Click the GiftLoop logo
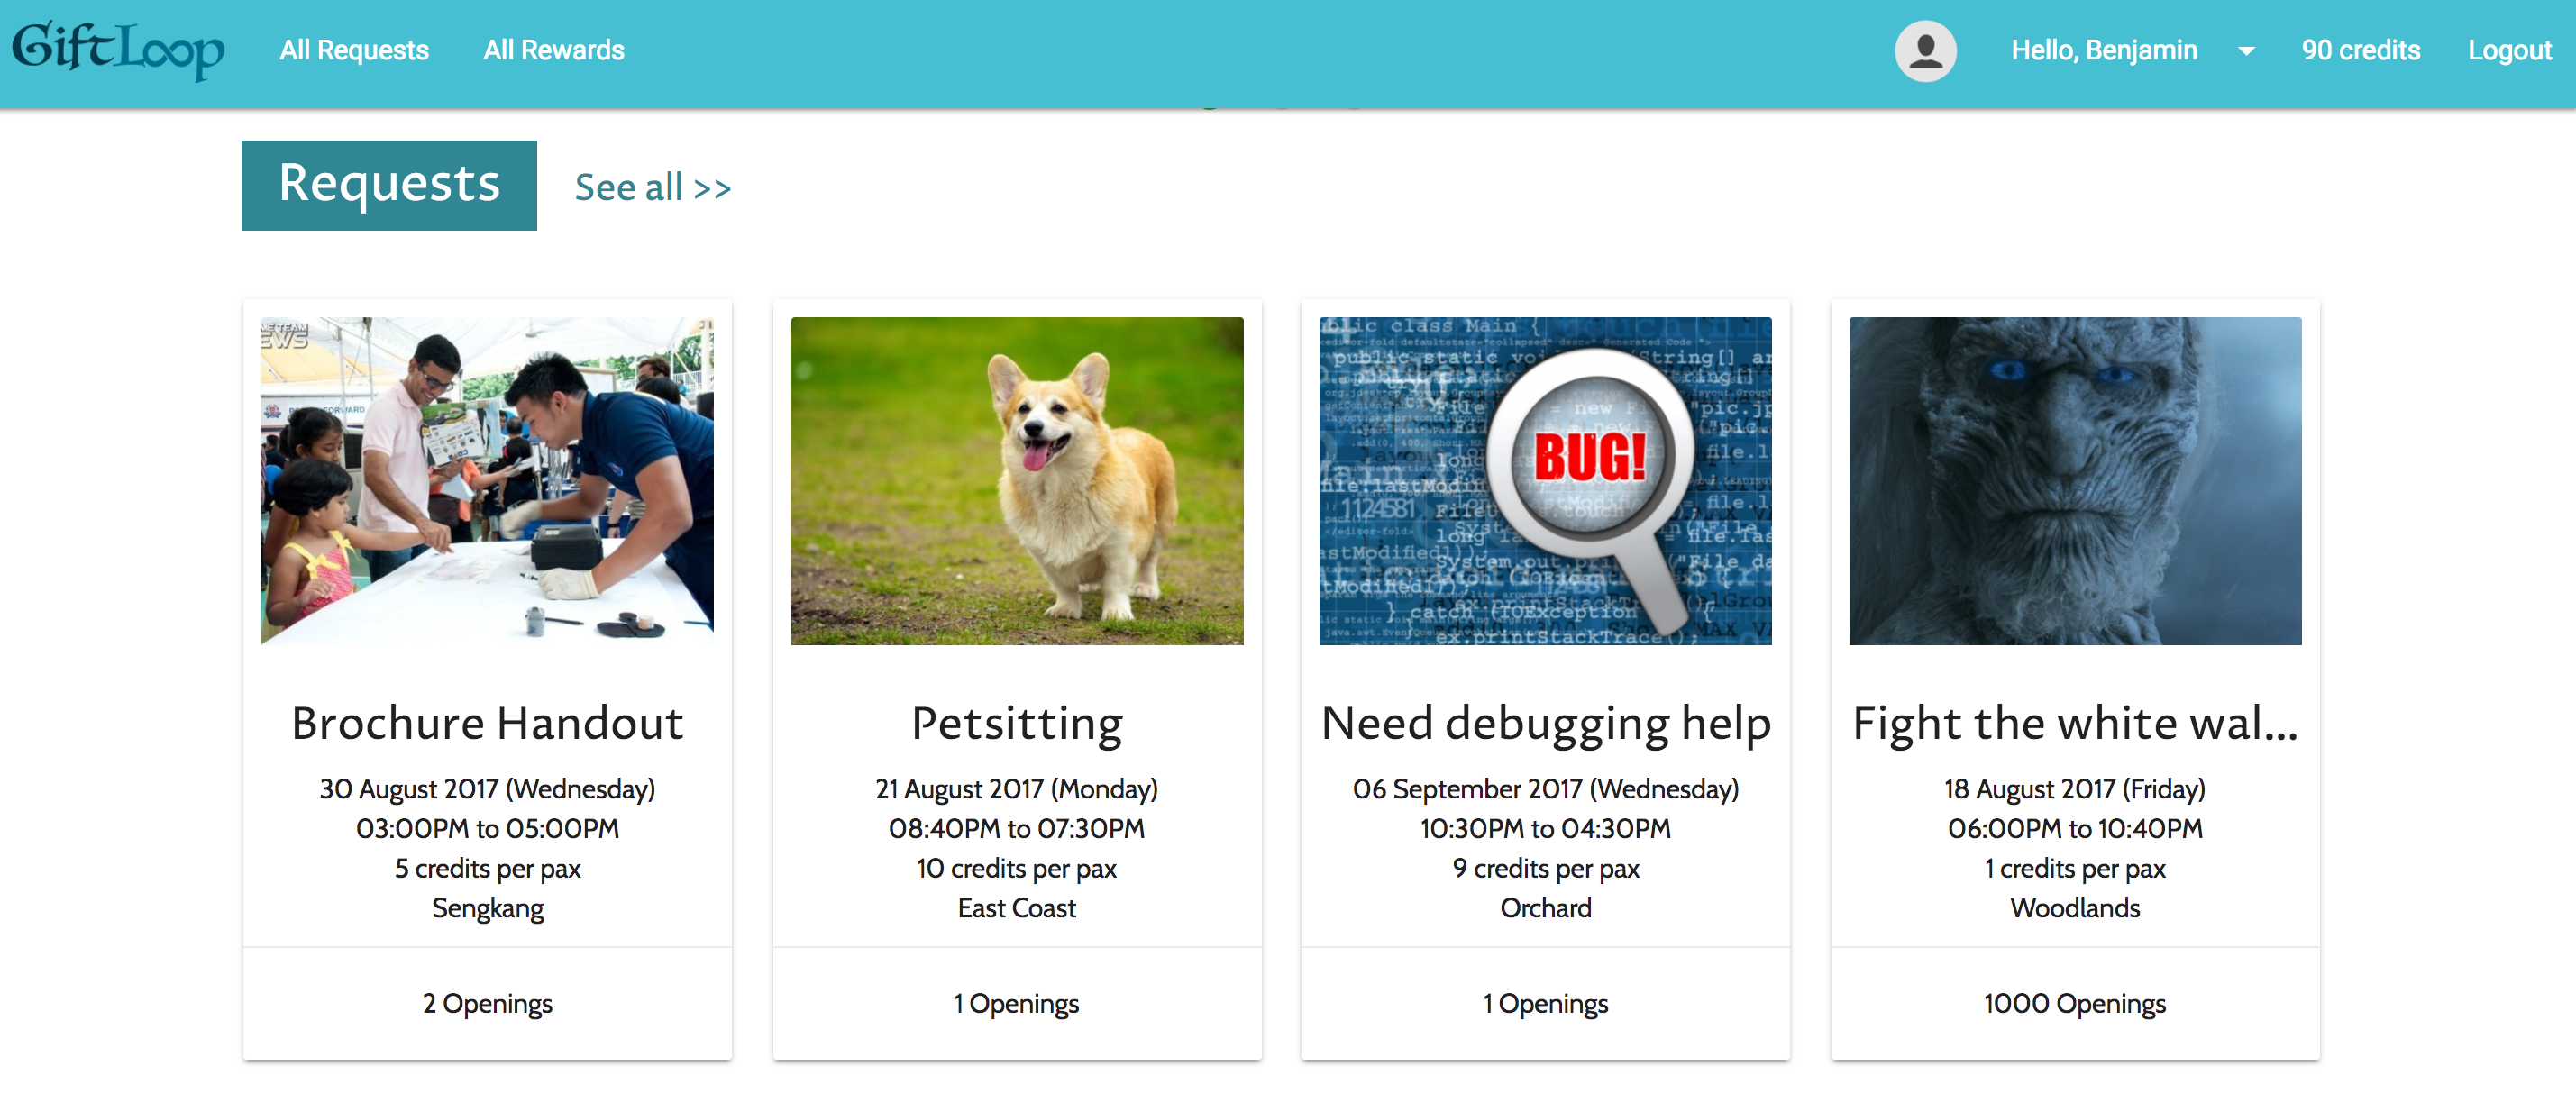The image size is (2576, 1112). point(118,50)
